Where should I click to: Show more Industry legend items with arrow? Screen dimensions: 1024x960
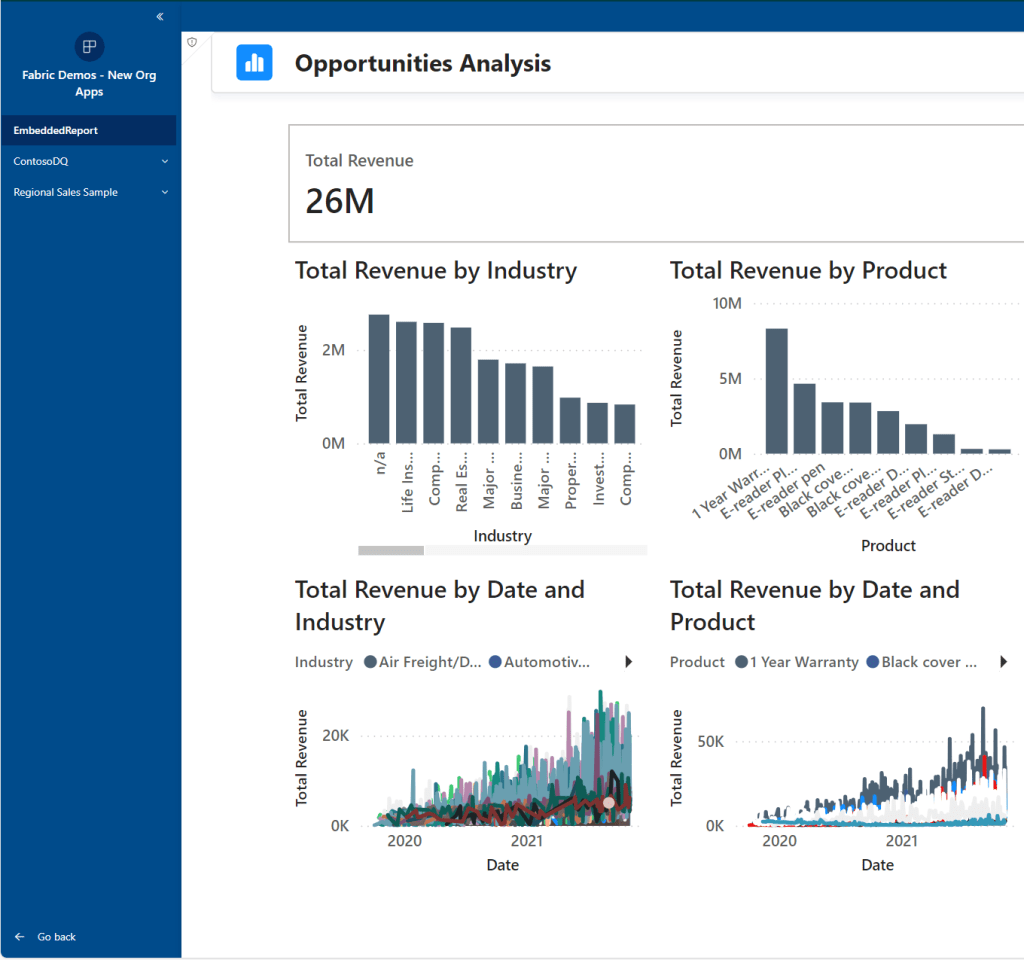pyautogui.click(x=629, y=662)
